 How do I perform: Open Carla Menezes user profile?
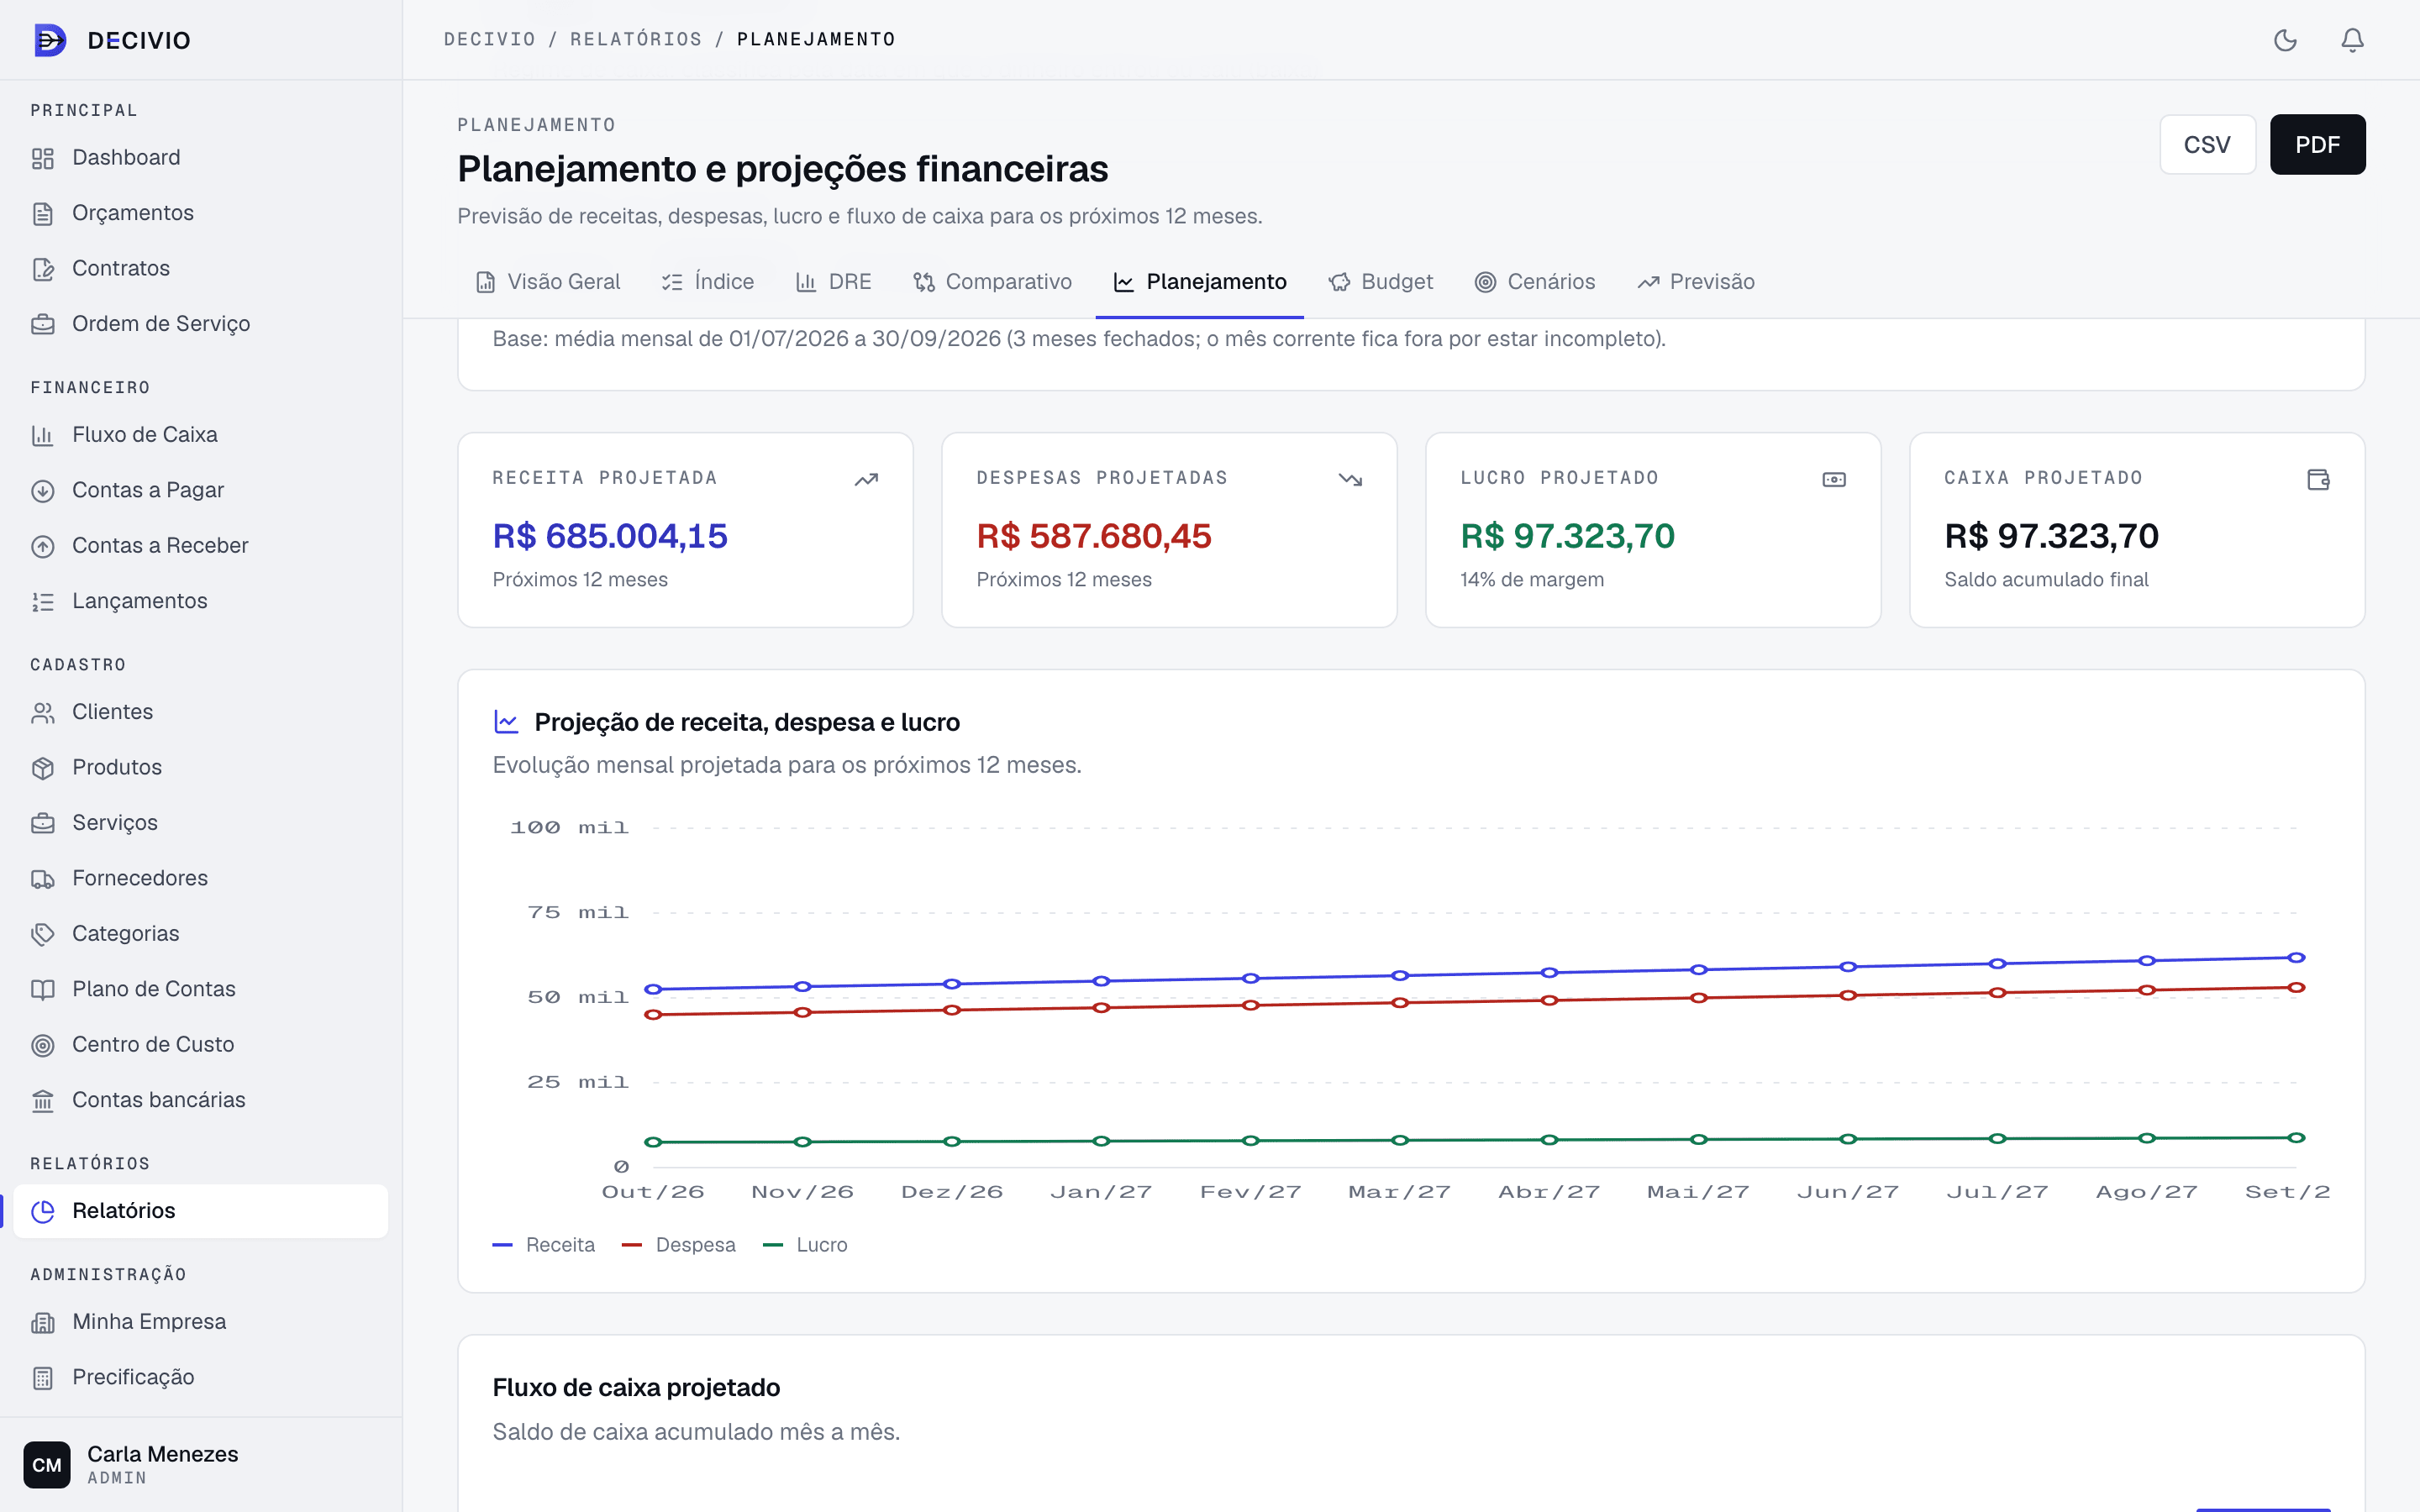(x=200, y=1465)
